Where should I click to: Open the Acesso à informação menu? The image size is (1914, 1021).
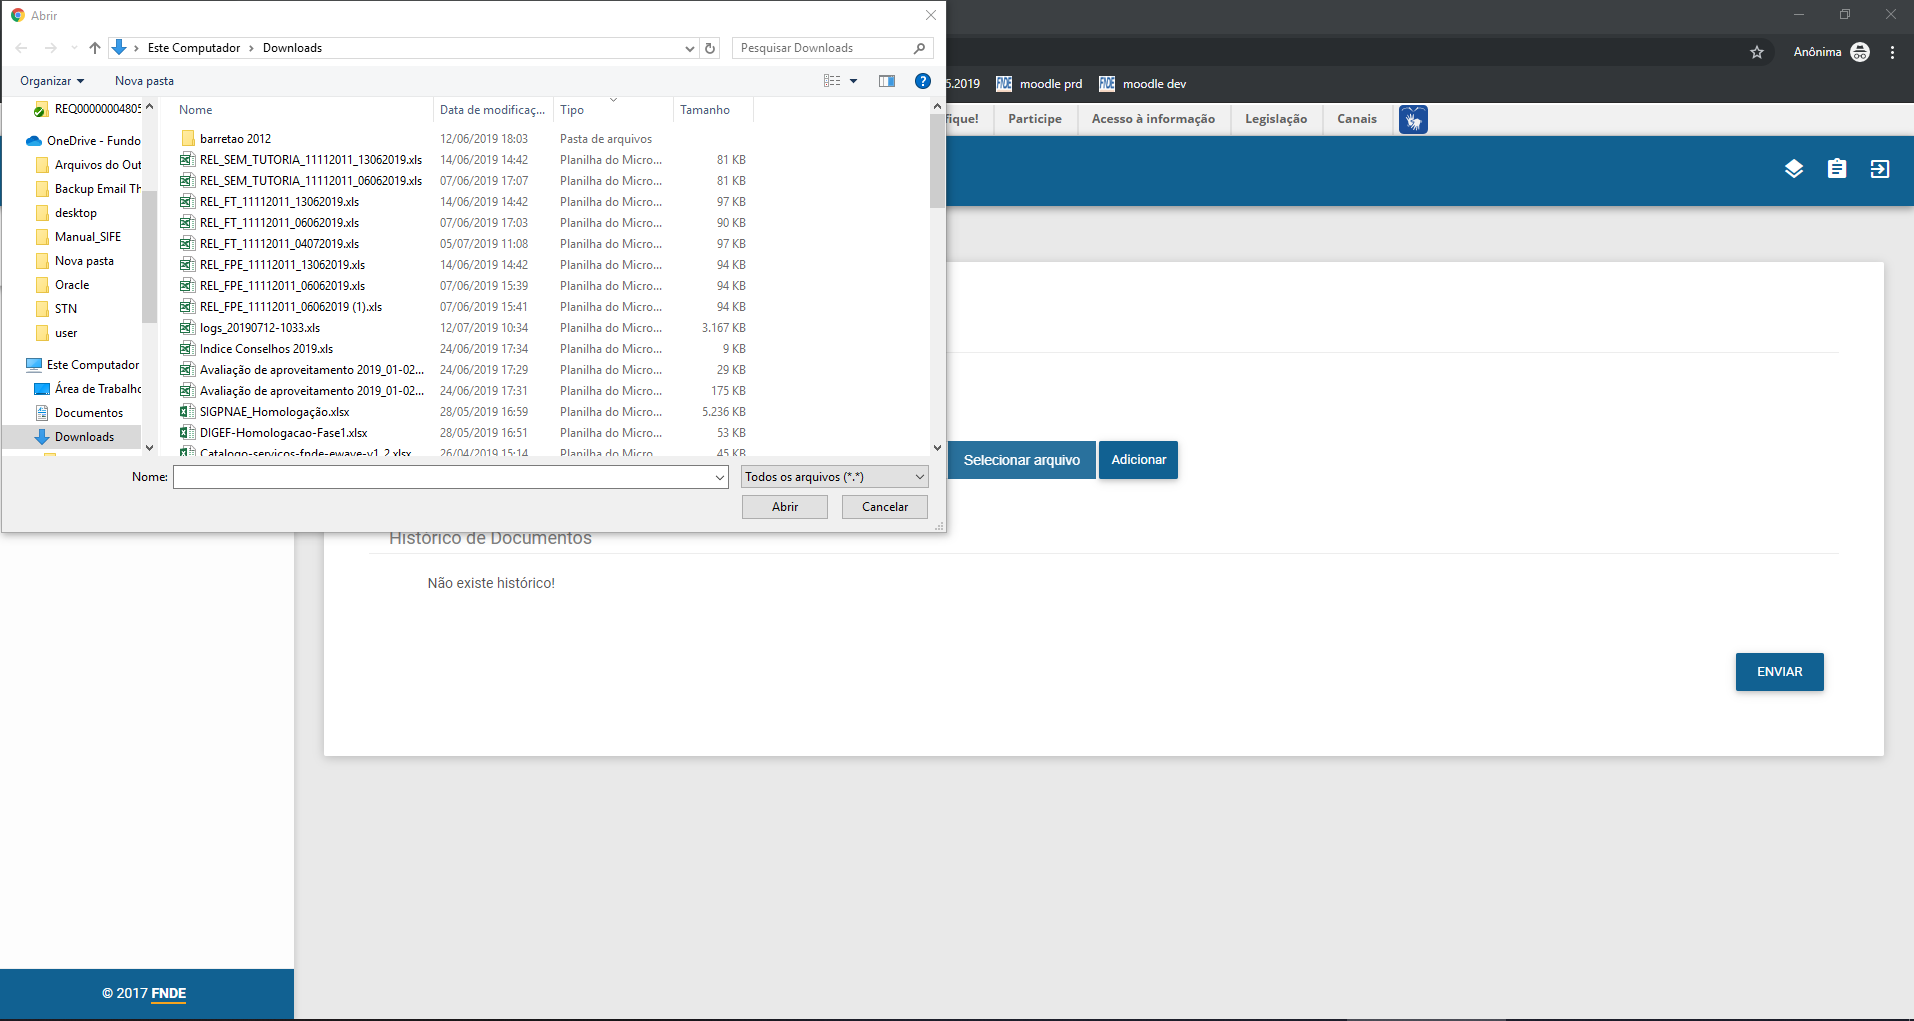click(x=1153, y=119)
